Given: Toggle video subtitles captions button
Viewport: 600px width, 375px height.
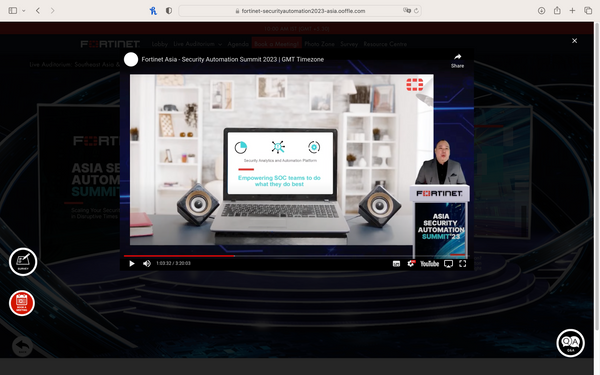Looking at the screenshot, I should click(396, 264).
